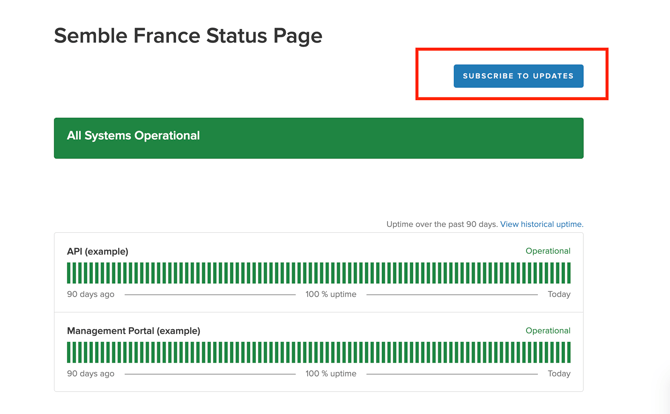Click the Operational status of API (example)

point(548,251)
